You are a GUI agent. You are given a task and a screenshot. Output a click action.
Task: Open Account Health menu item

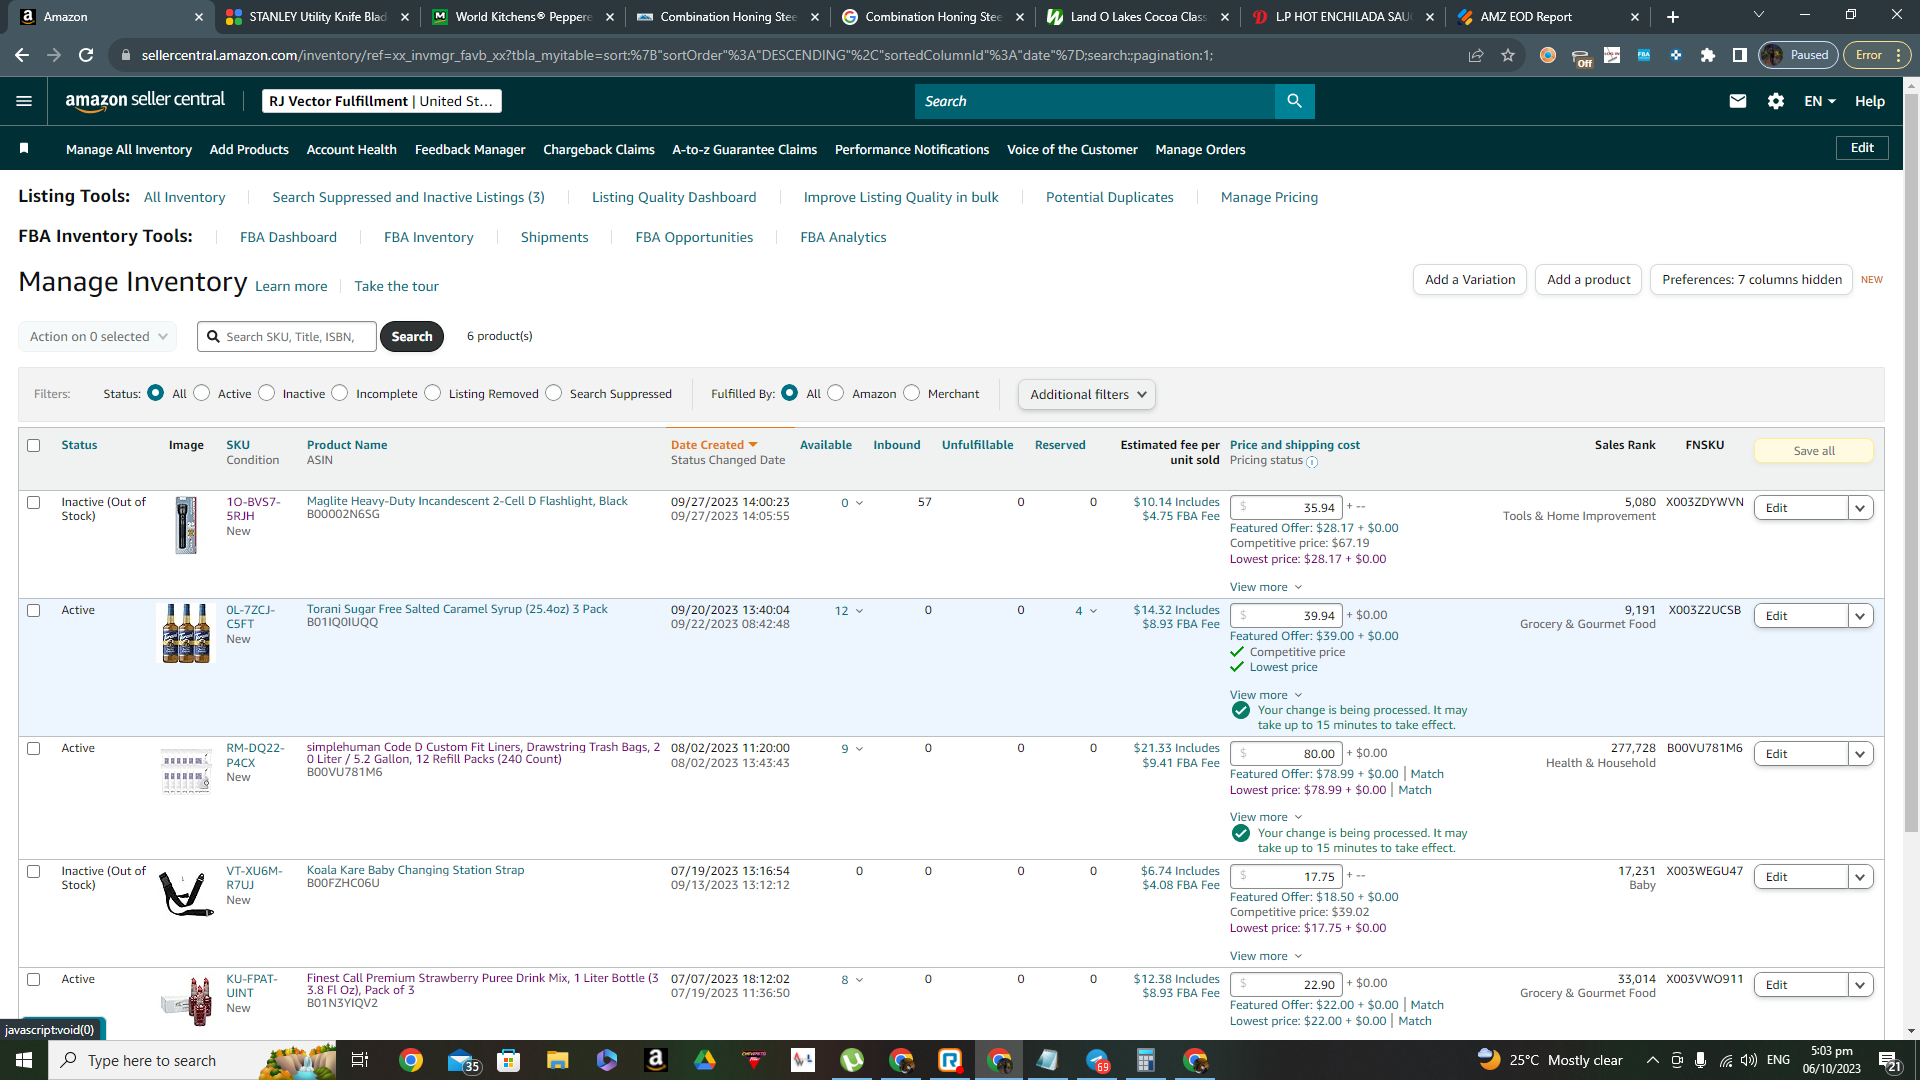(351, 149)
